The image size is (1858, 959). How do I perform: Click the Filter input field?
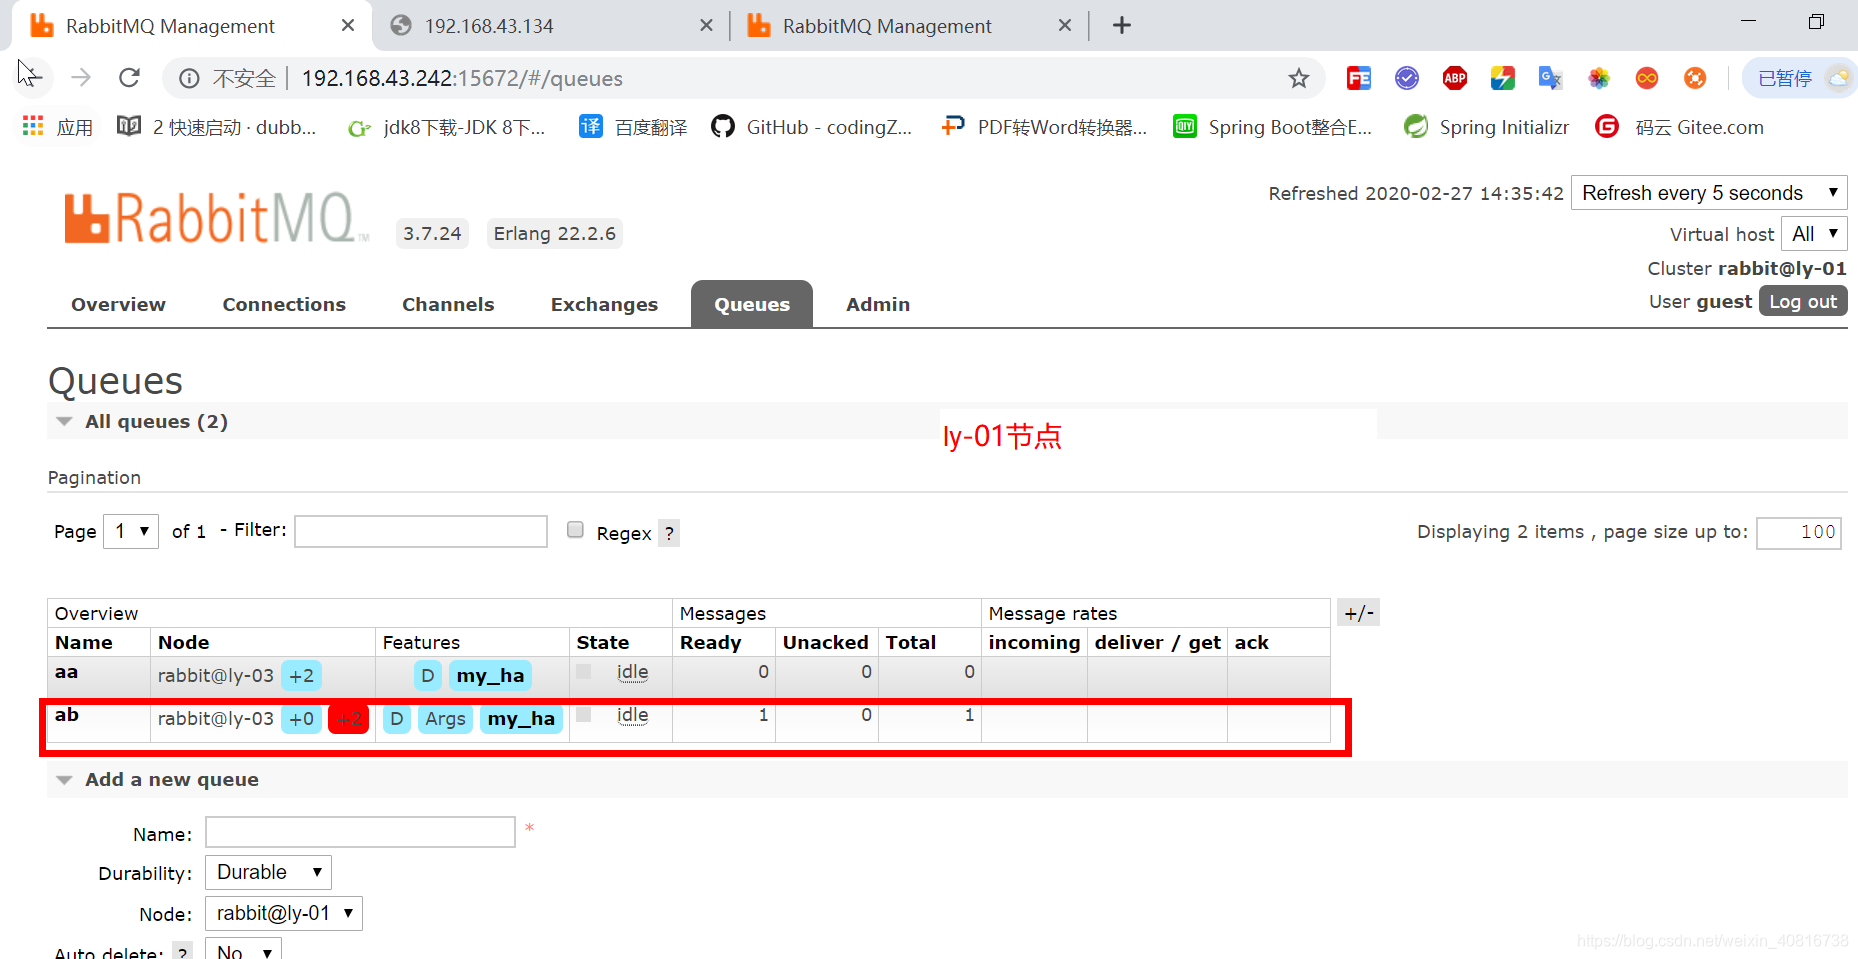(x=421, y=531)
